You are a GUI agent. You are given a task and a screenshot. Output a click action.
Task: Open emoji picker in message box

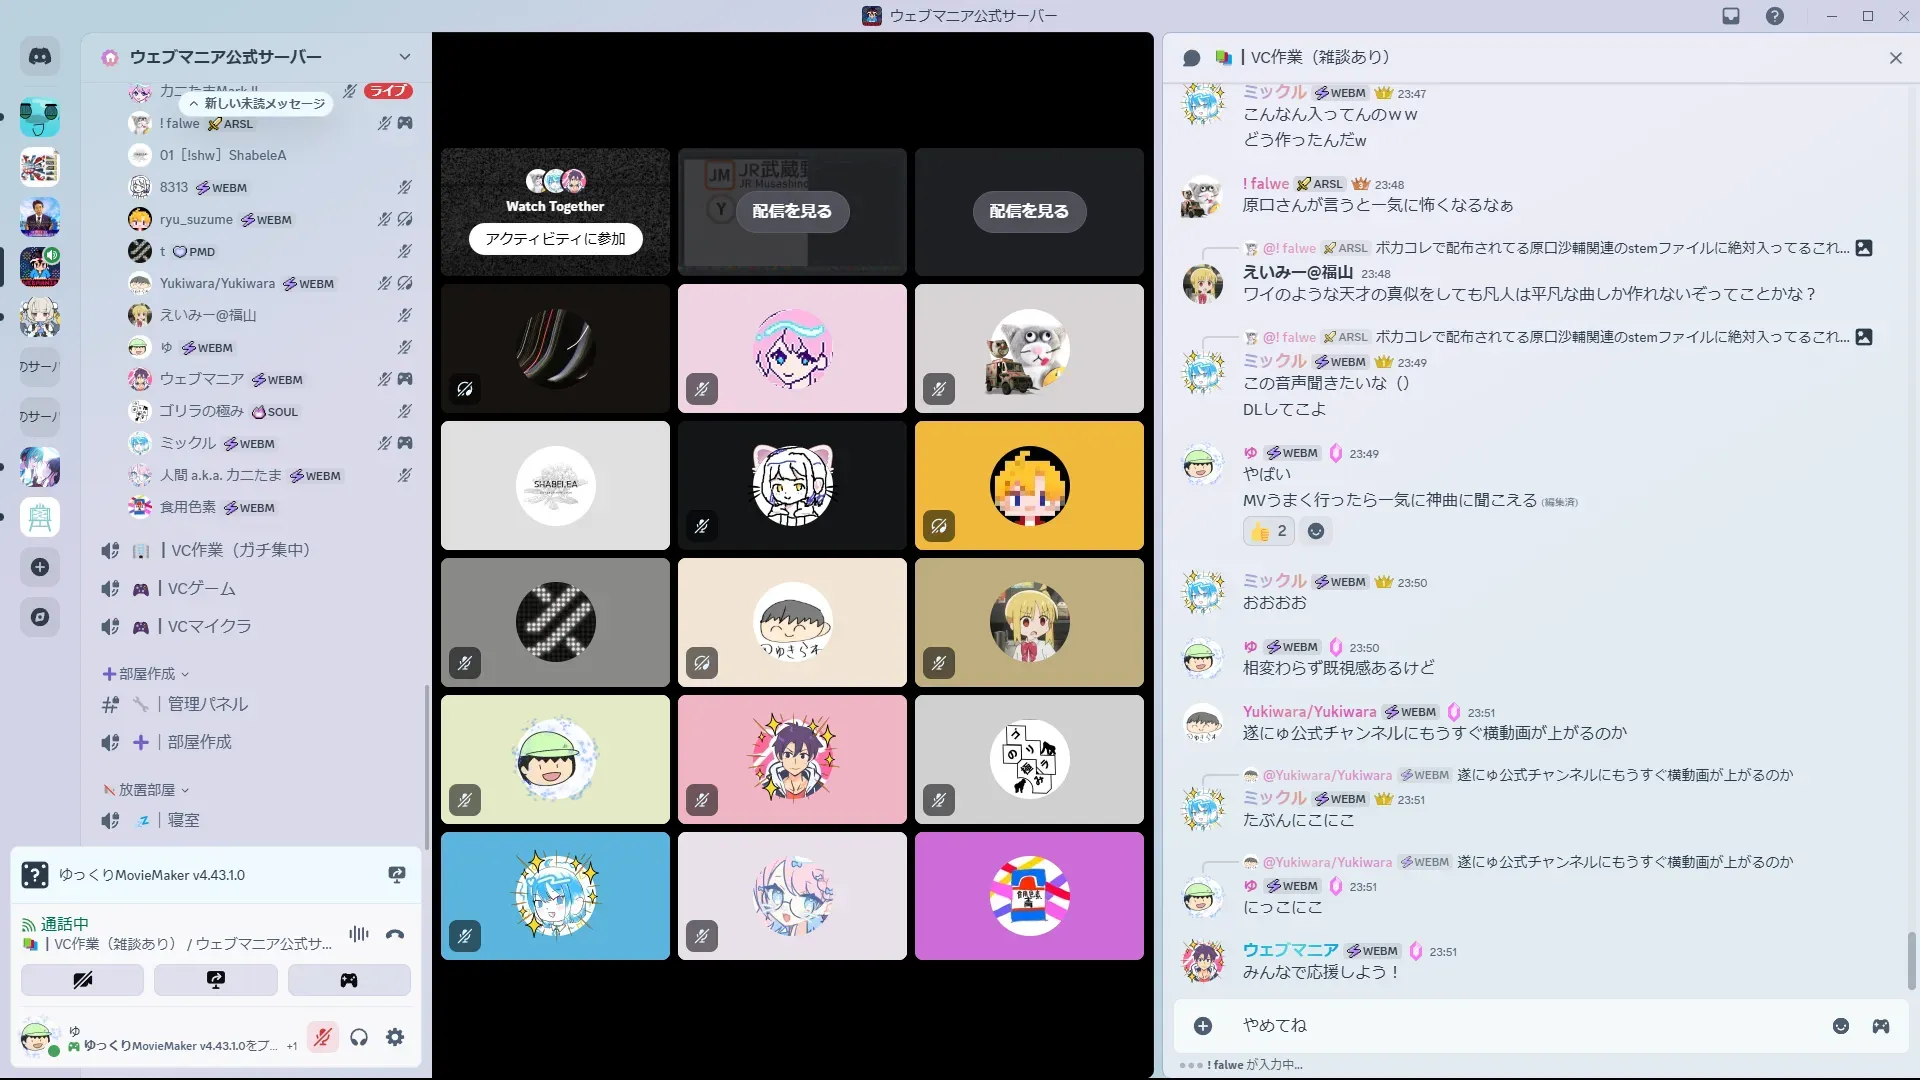coord(1840,1026)
